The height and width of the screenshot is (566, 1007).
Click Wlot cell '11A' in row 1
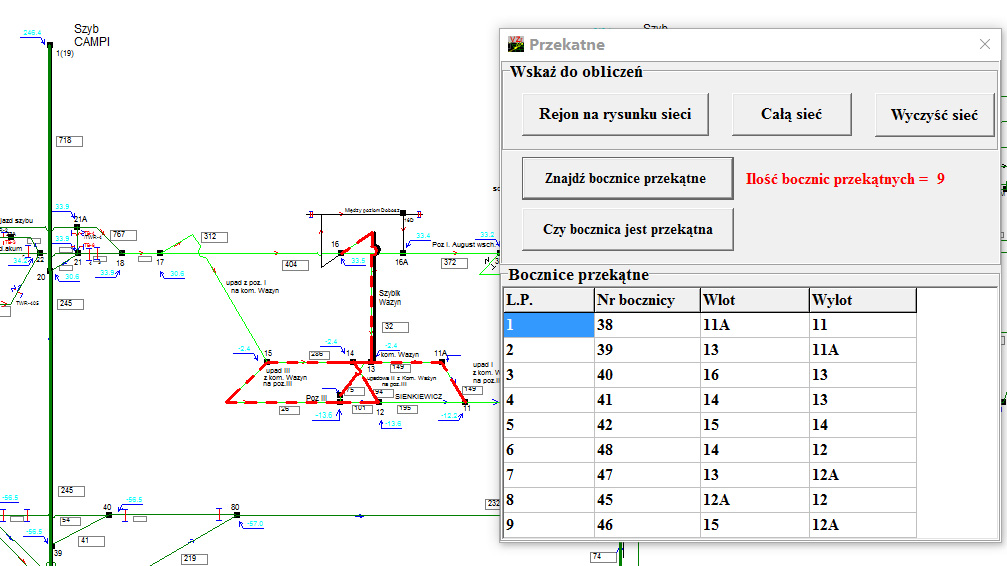point(755,325)
